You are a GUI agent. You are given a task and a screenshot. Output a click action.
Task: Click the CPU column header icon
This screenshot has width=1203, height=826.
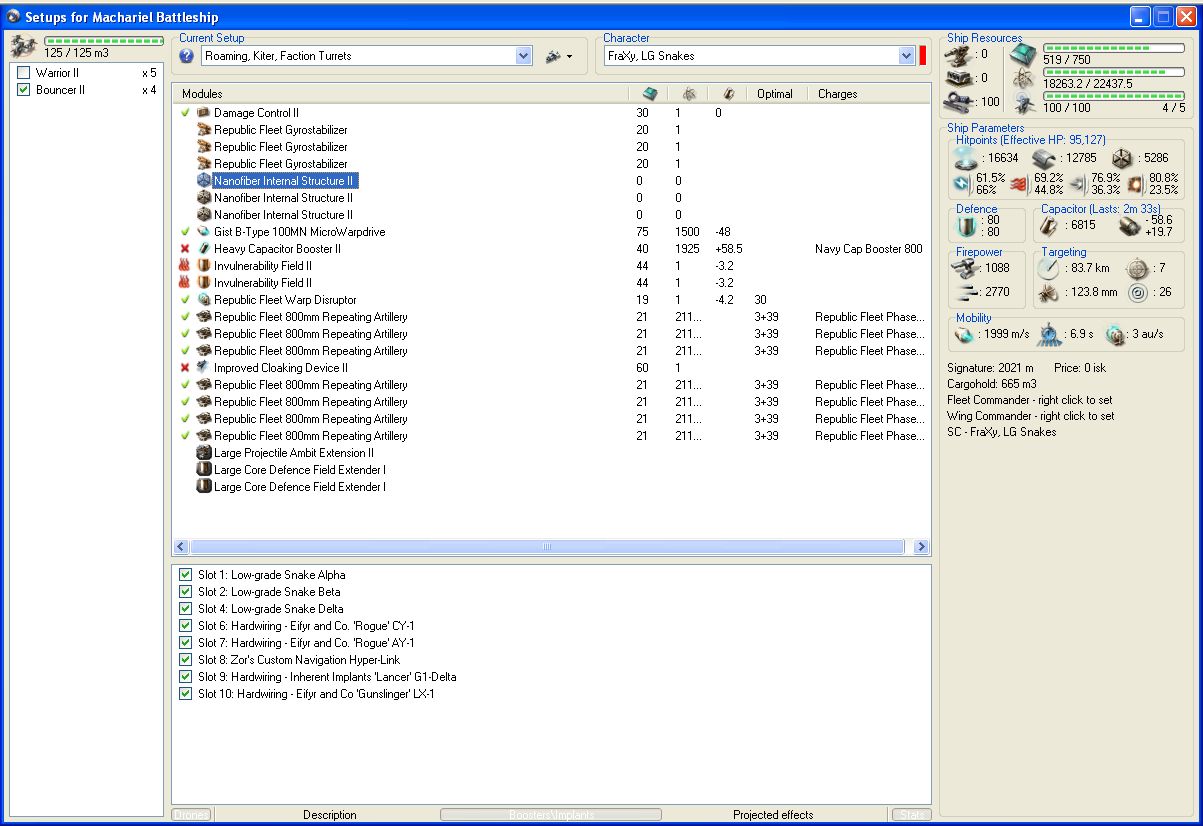[x=649, y=94]
